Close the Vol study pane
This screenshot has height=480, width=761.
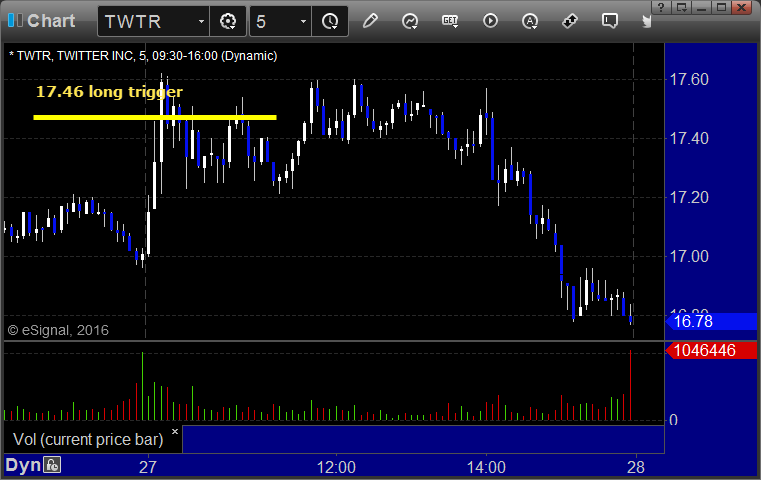click(175, 431)
